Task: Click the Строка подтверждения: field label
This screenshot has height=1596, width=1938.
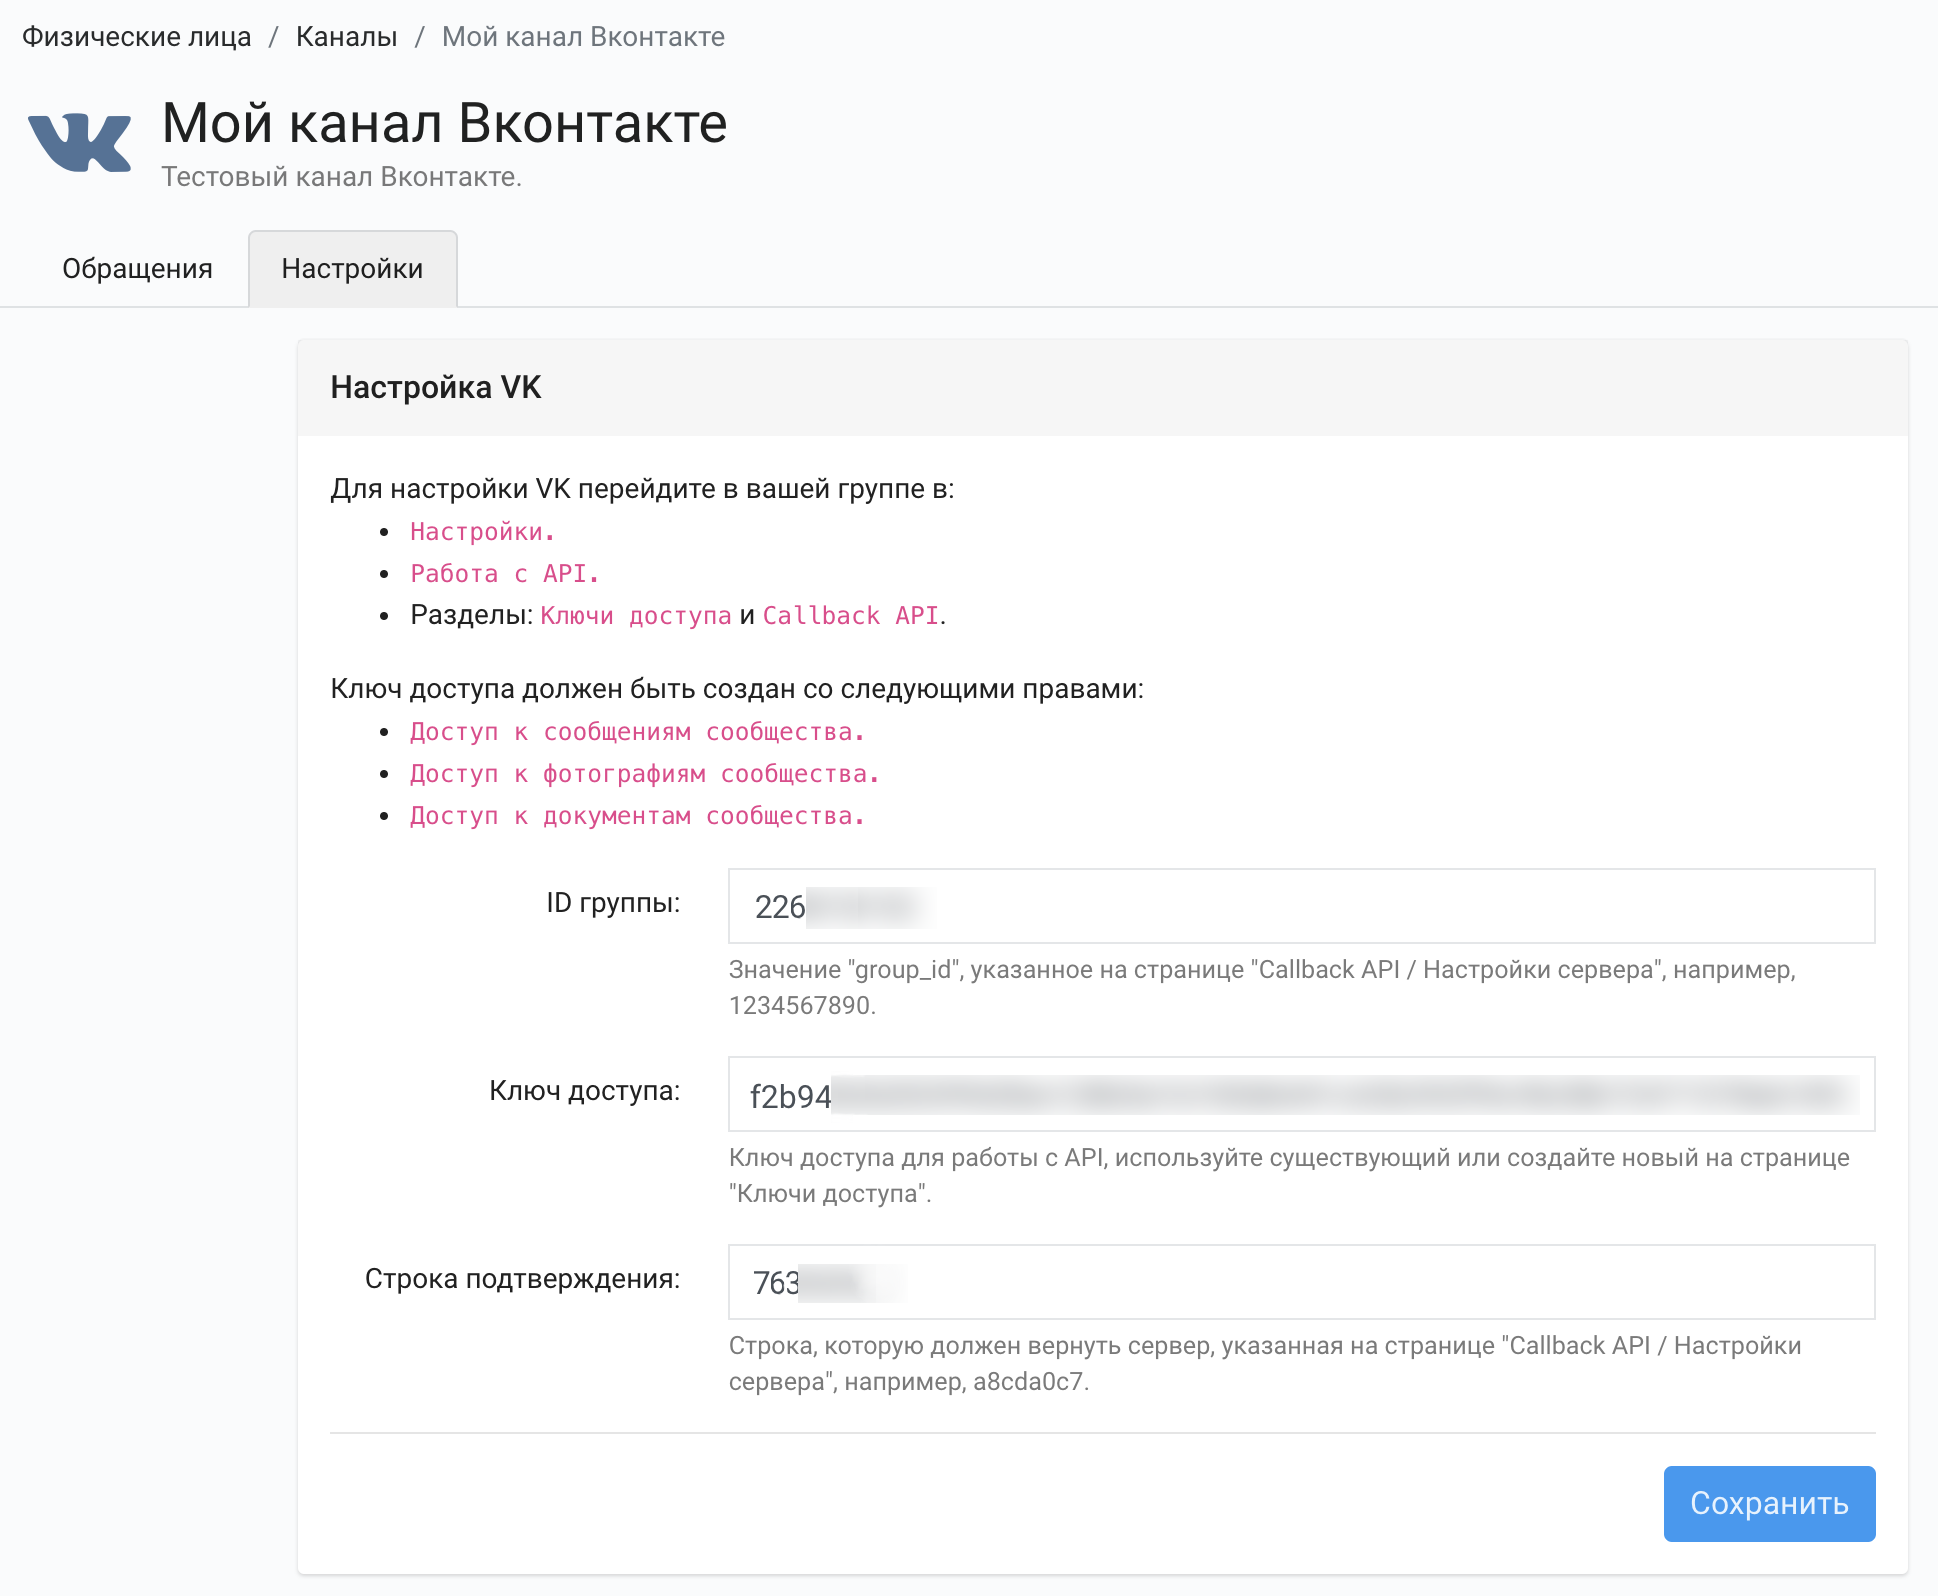Action: tap(523, 1279)
